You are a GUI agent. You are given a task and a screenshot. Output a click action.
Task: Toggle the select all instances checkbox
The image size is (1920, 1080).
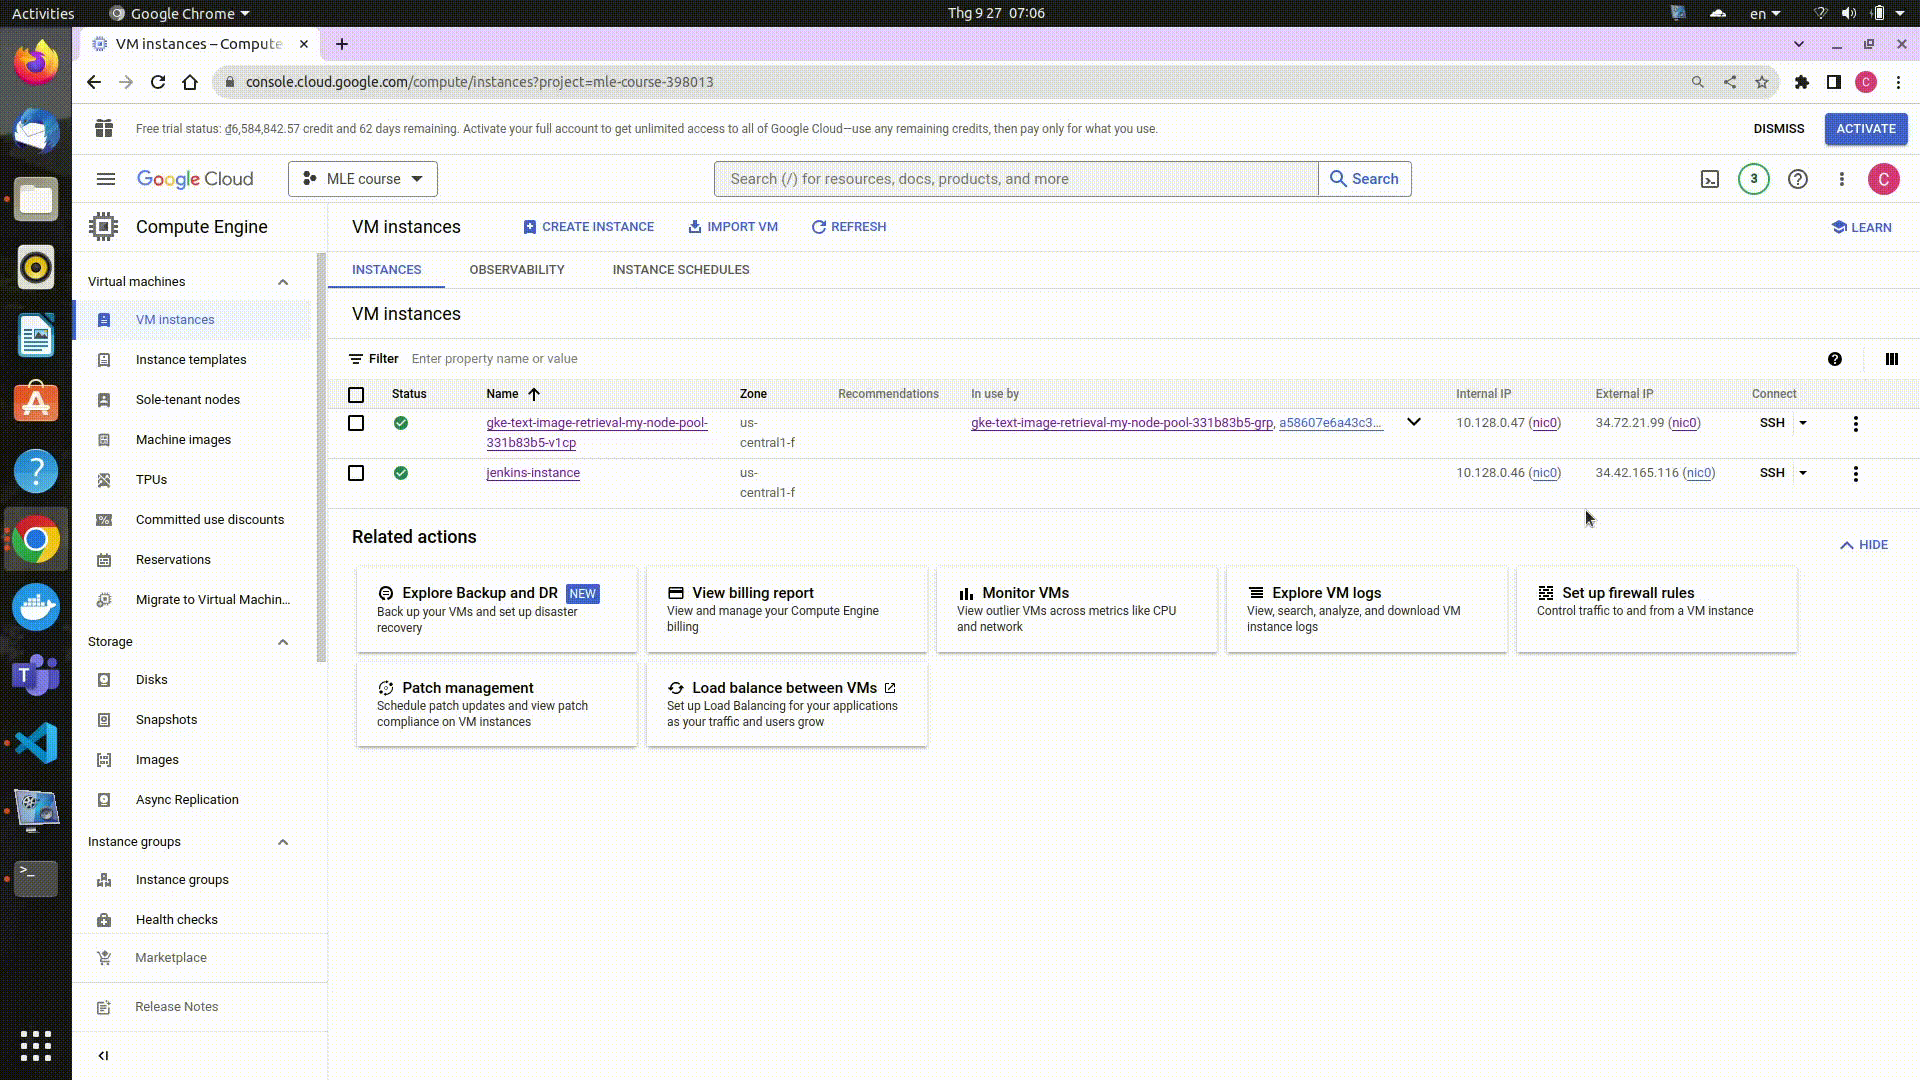tap(356, 394)
